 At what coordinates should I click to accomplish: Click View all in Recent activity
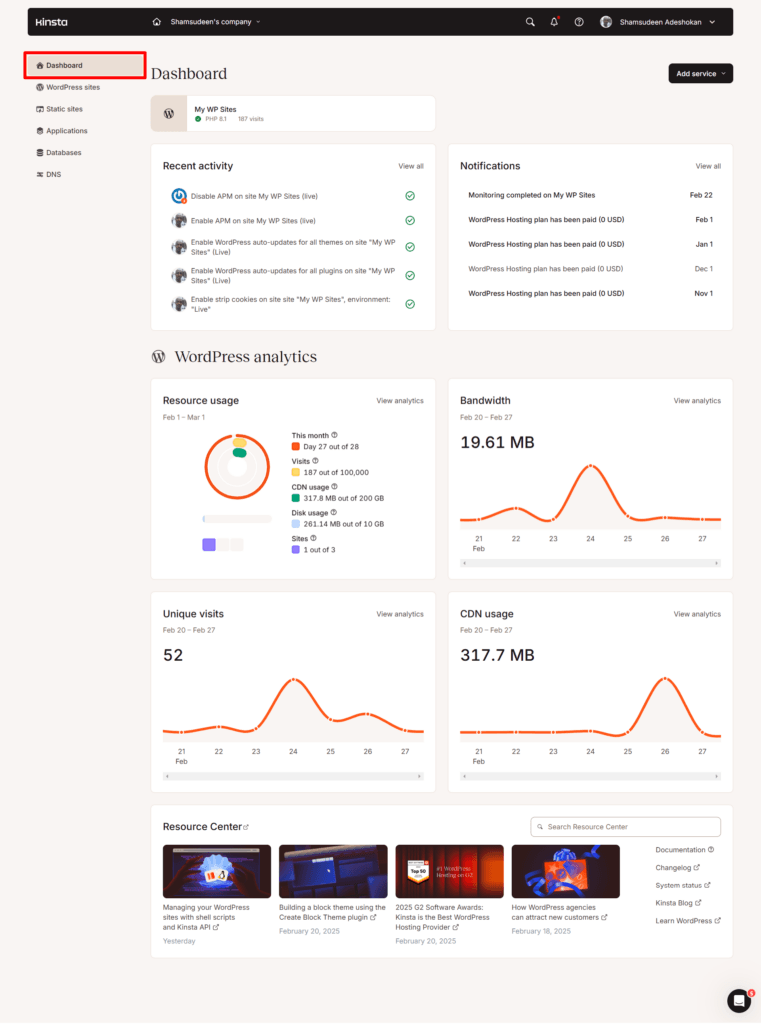(x=411, y=167)
